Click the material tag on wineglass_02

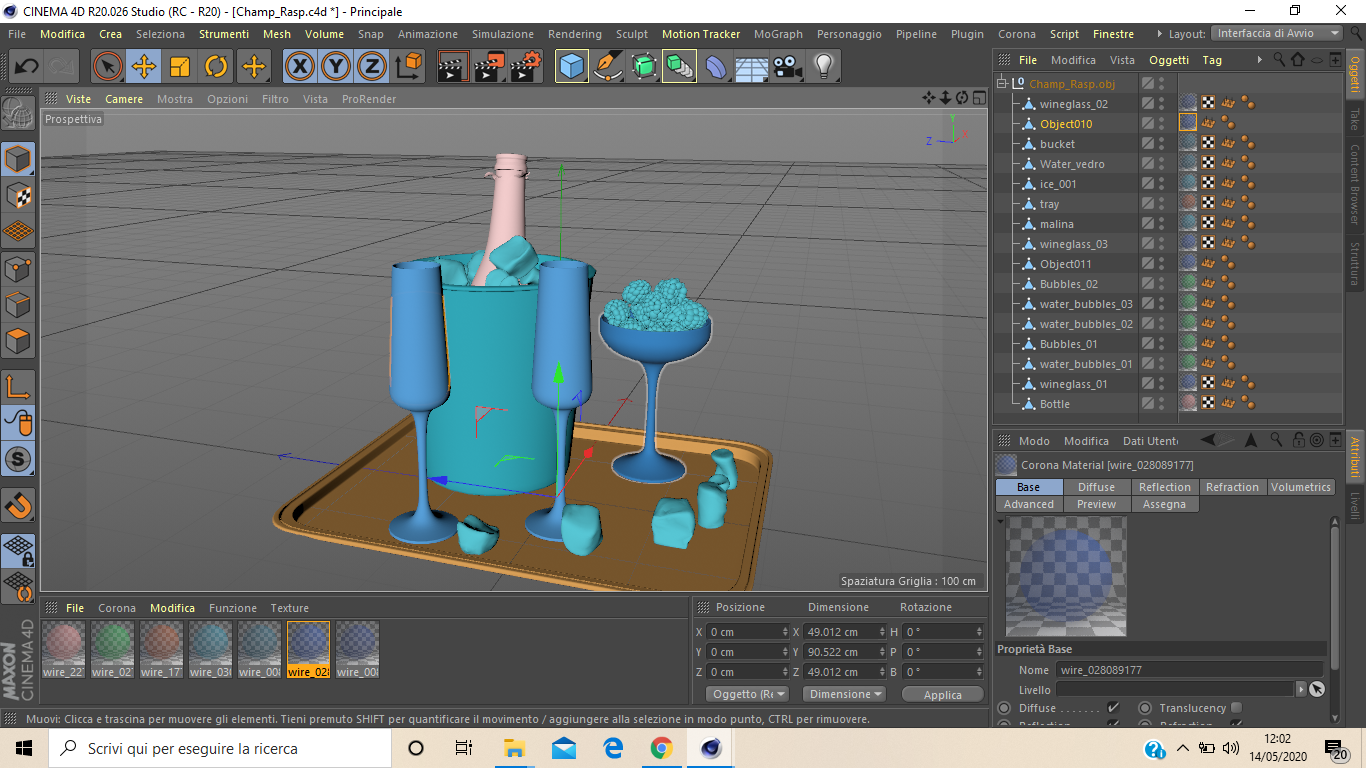coord(1188,104)
